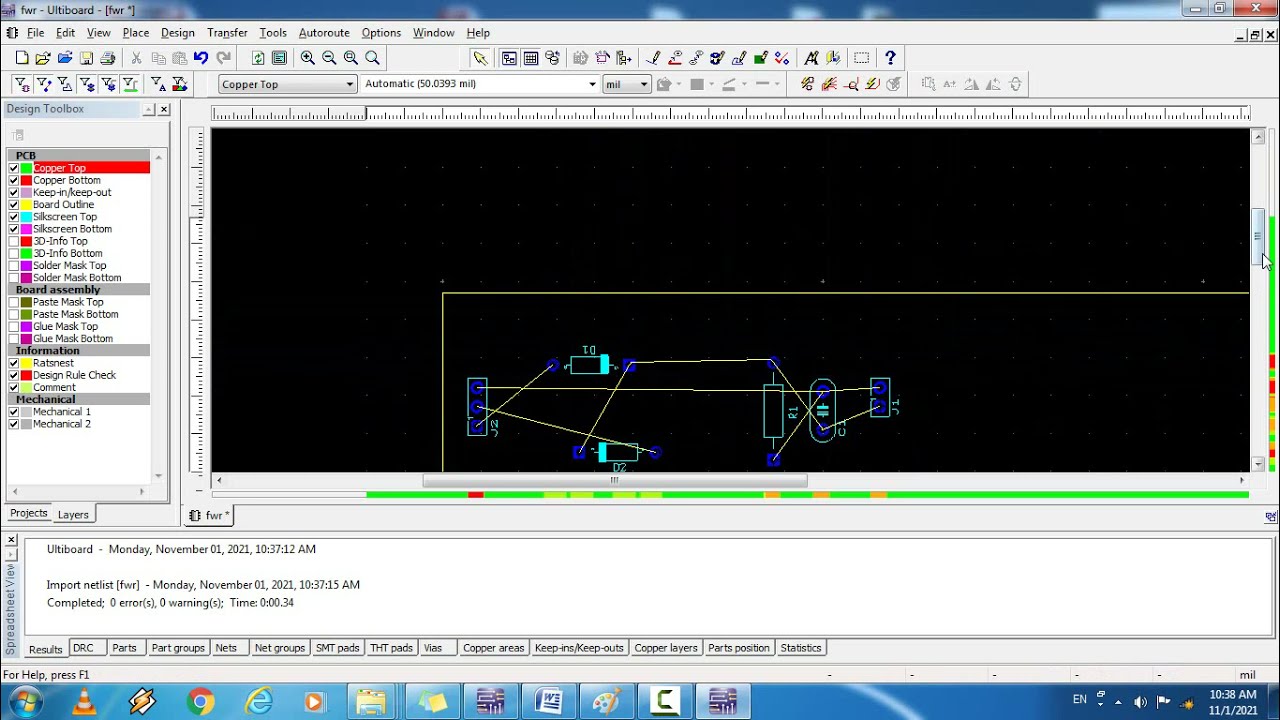Open the Place menu
The height and width of the screenshot is (720, 1280).
click(x=136, y=33)
